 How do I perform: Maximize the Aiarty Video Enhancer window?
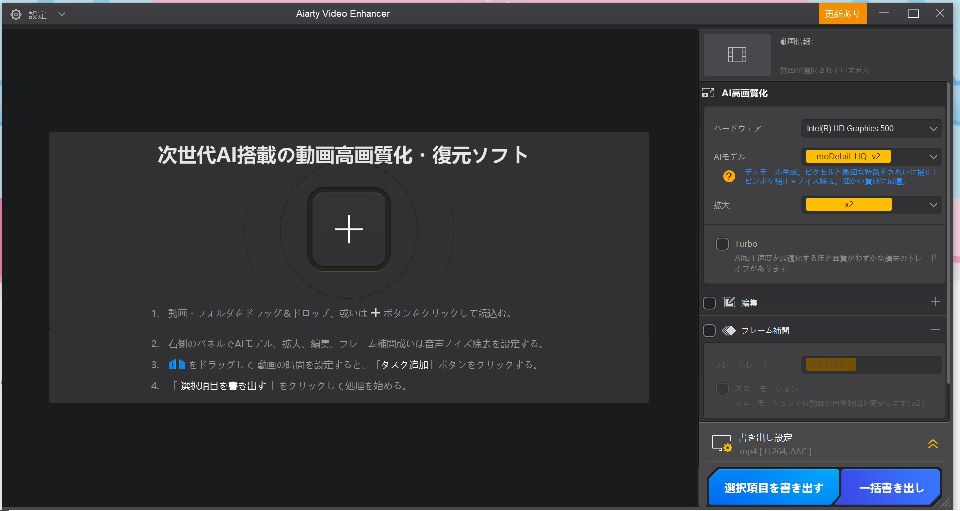(x=913, y=13)
